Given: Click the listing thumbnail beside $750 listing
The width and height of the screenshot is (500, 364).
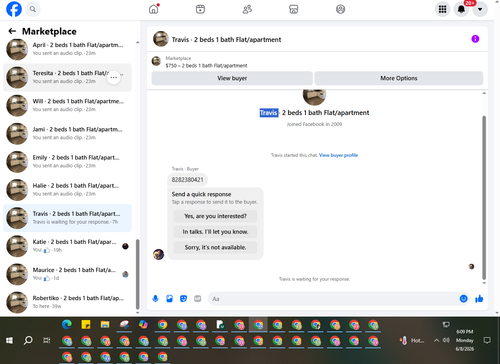Looking at the screenshot, I should [x=156, y=61].
